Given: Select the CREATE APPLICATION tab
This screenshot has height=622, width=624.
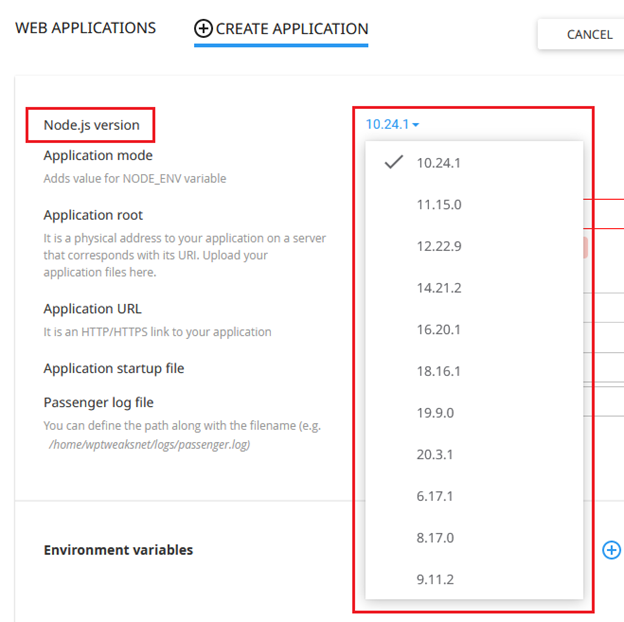Looking at the screenshot, I should pos(281,29).
